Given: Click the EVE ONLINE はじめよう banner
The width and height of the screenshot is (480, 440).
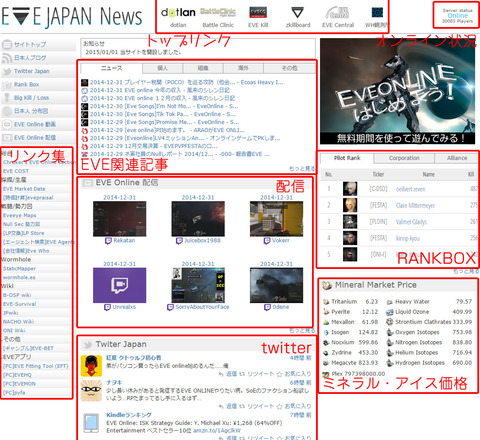Looking at the screenshot, I should click(x=397, y=91).
